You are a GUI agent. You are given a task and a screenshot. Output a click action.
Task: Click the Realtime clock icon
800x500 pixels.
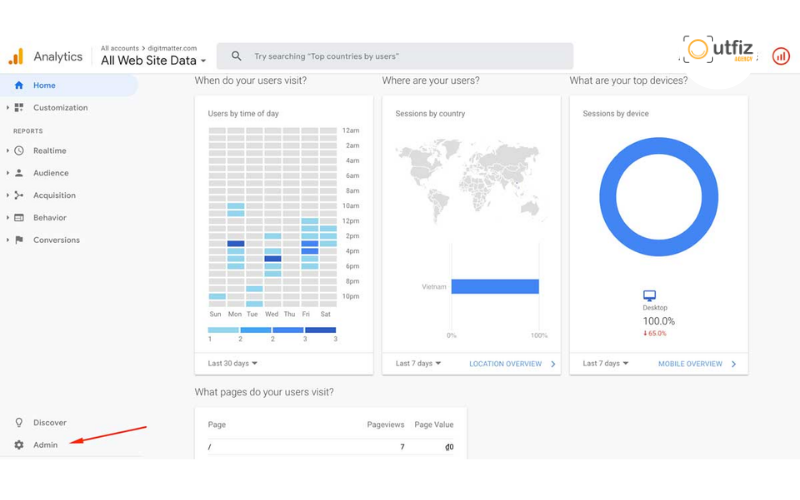19,151
